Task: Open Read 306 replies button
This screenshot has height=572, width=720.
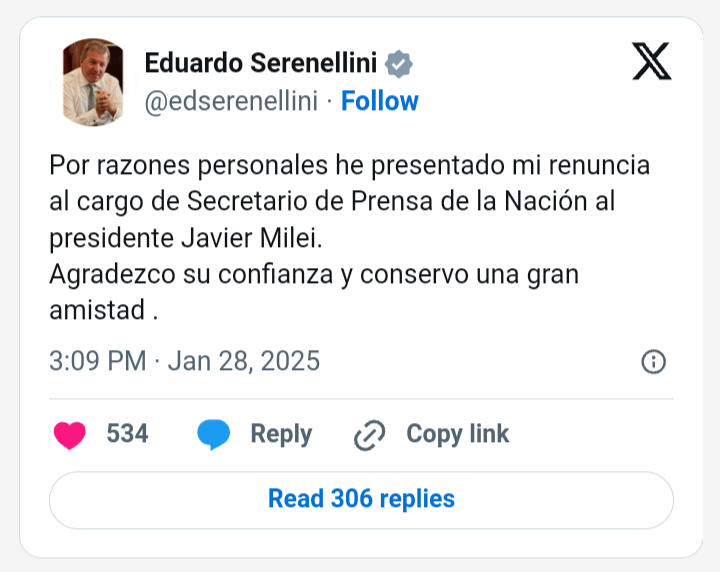Action: 361,499
